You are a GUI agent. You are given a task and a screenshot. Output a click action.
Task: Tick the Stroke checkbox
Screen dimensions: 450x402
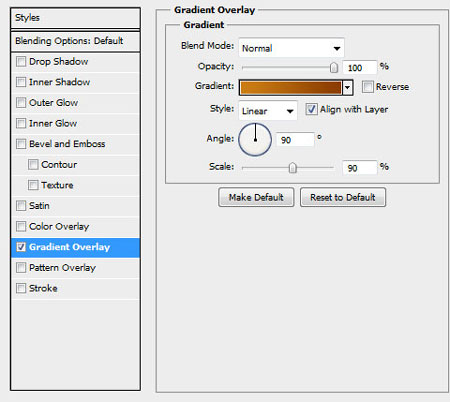pos(21,288)
